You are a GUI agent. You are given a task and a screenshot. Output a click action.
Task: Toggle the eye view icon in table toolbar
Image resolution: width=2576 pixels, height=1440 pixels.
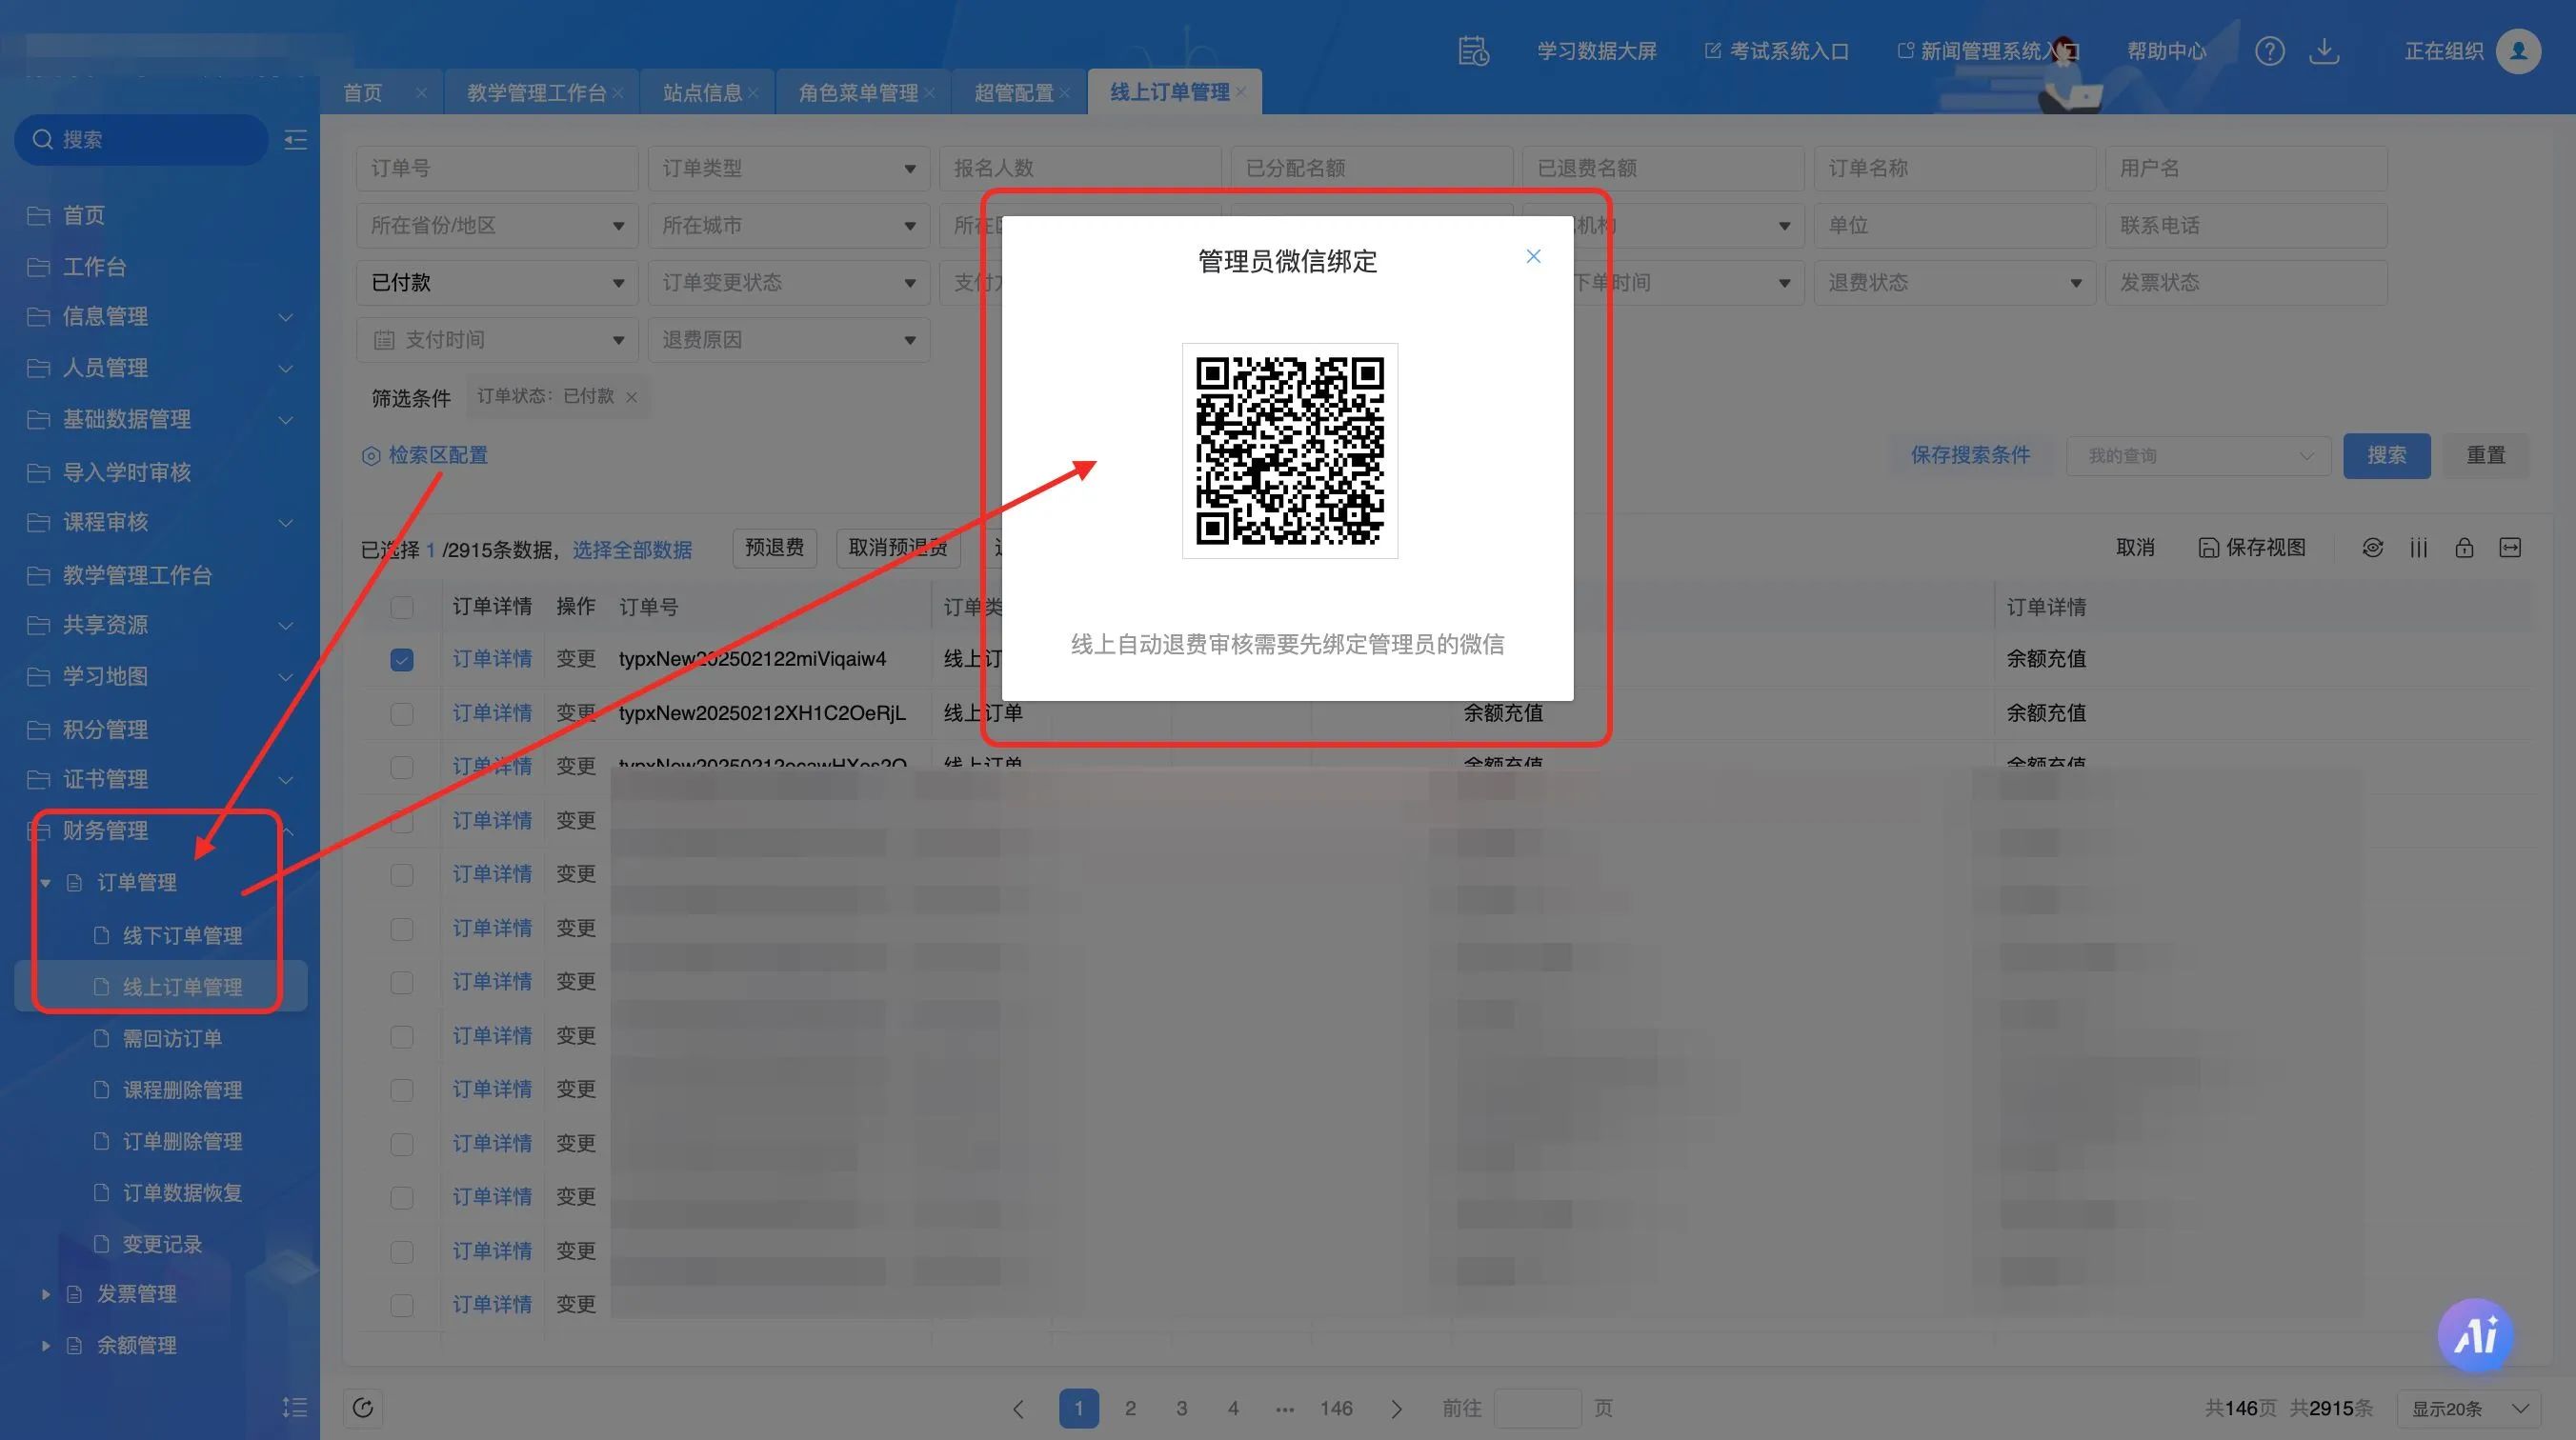tap(2372, 548)
